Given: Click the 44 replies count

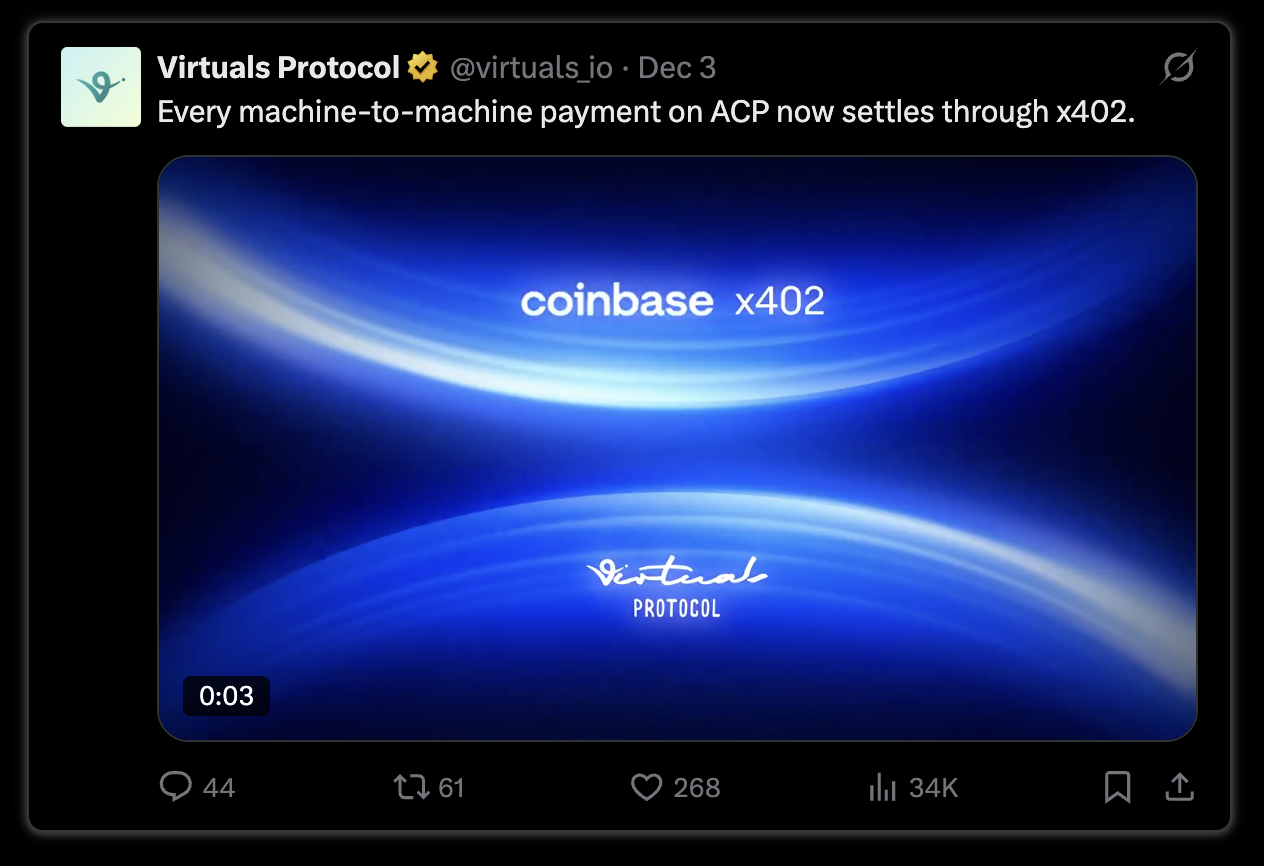Looking at the screenshot, I should pos(219,788).
